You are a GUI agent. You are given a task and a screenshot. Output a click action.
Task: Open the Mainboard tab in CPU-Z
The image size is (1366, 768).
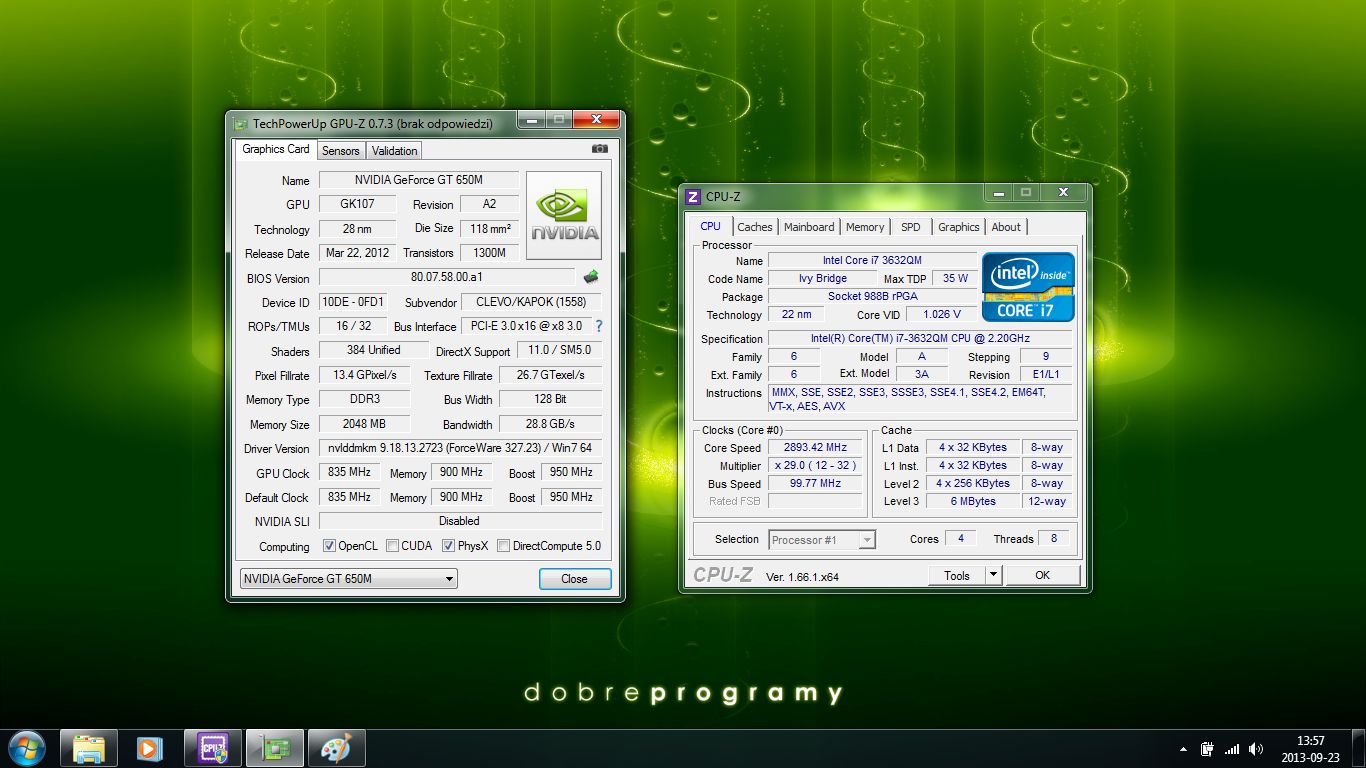pyautogui.click(x=809, y=227)
